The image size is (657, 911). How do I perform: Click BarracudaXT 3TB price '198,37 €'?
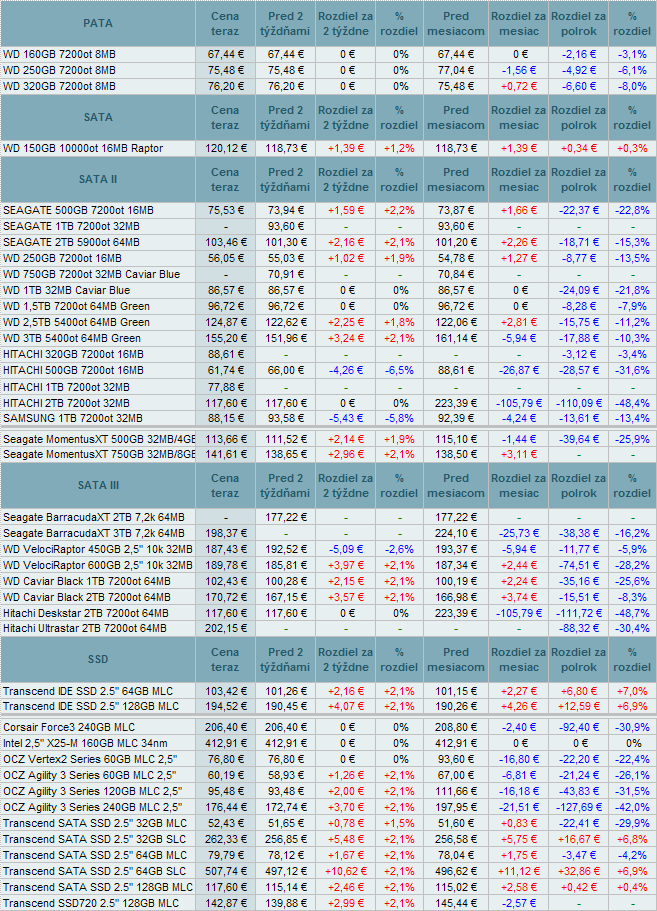225,533
